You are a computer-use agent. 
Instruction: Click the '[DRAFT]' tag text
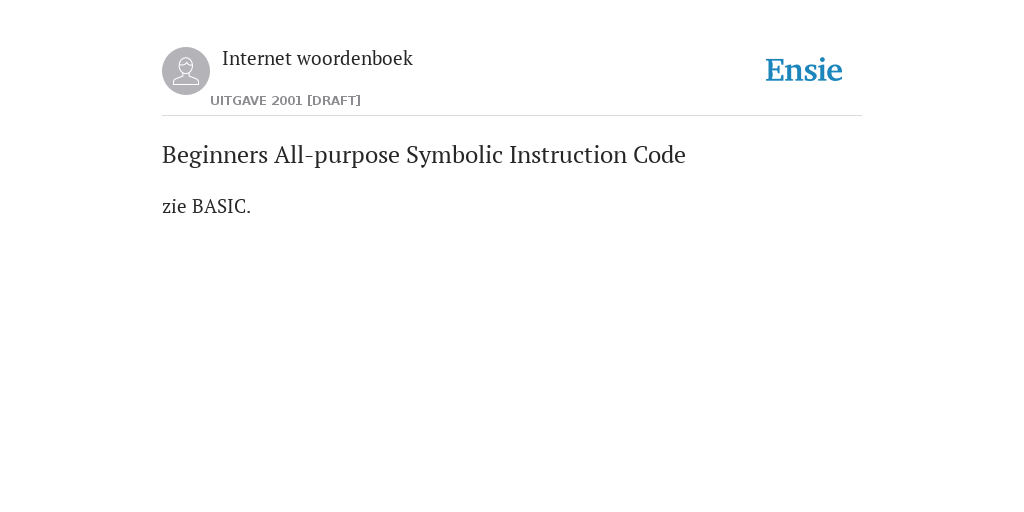coord(334,101)
